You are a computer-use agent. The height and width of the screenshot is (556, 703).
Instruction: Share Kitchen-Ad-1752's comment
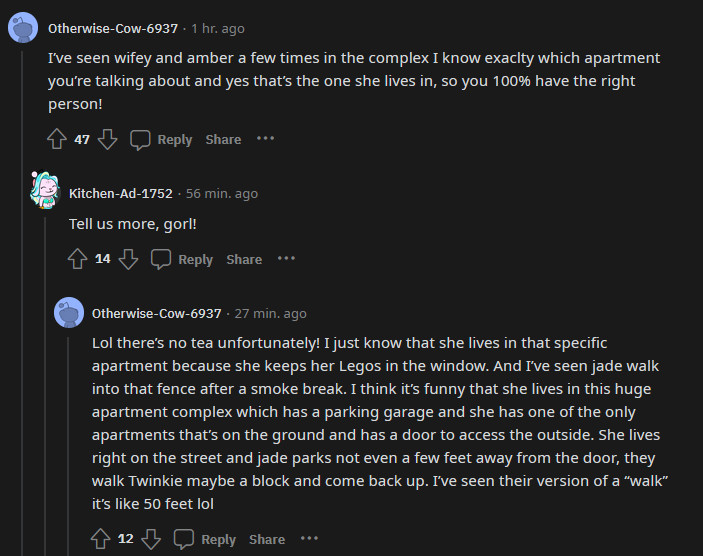[244, 259]
